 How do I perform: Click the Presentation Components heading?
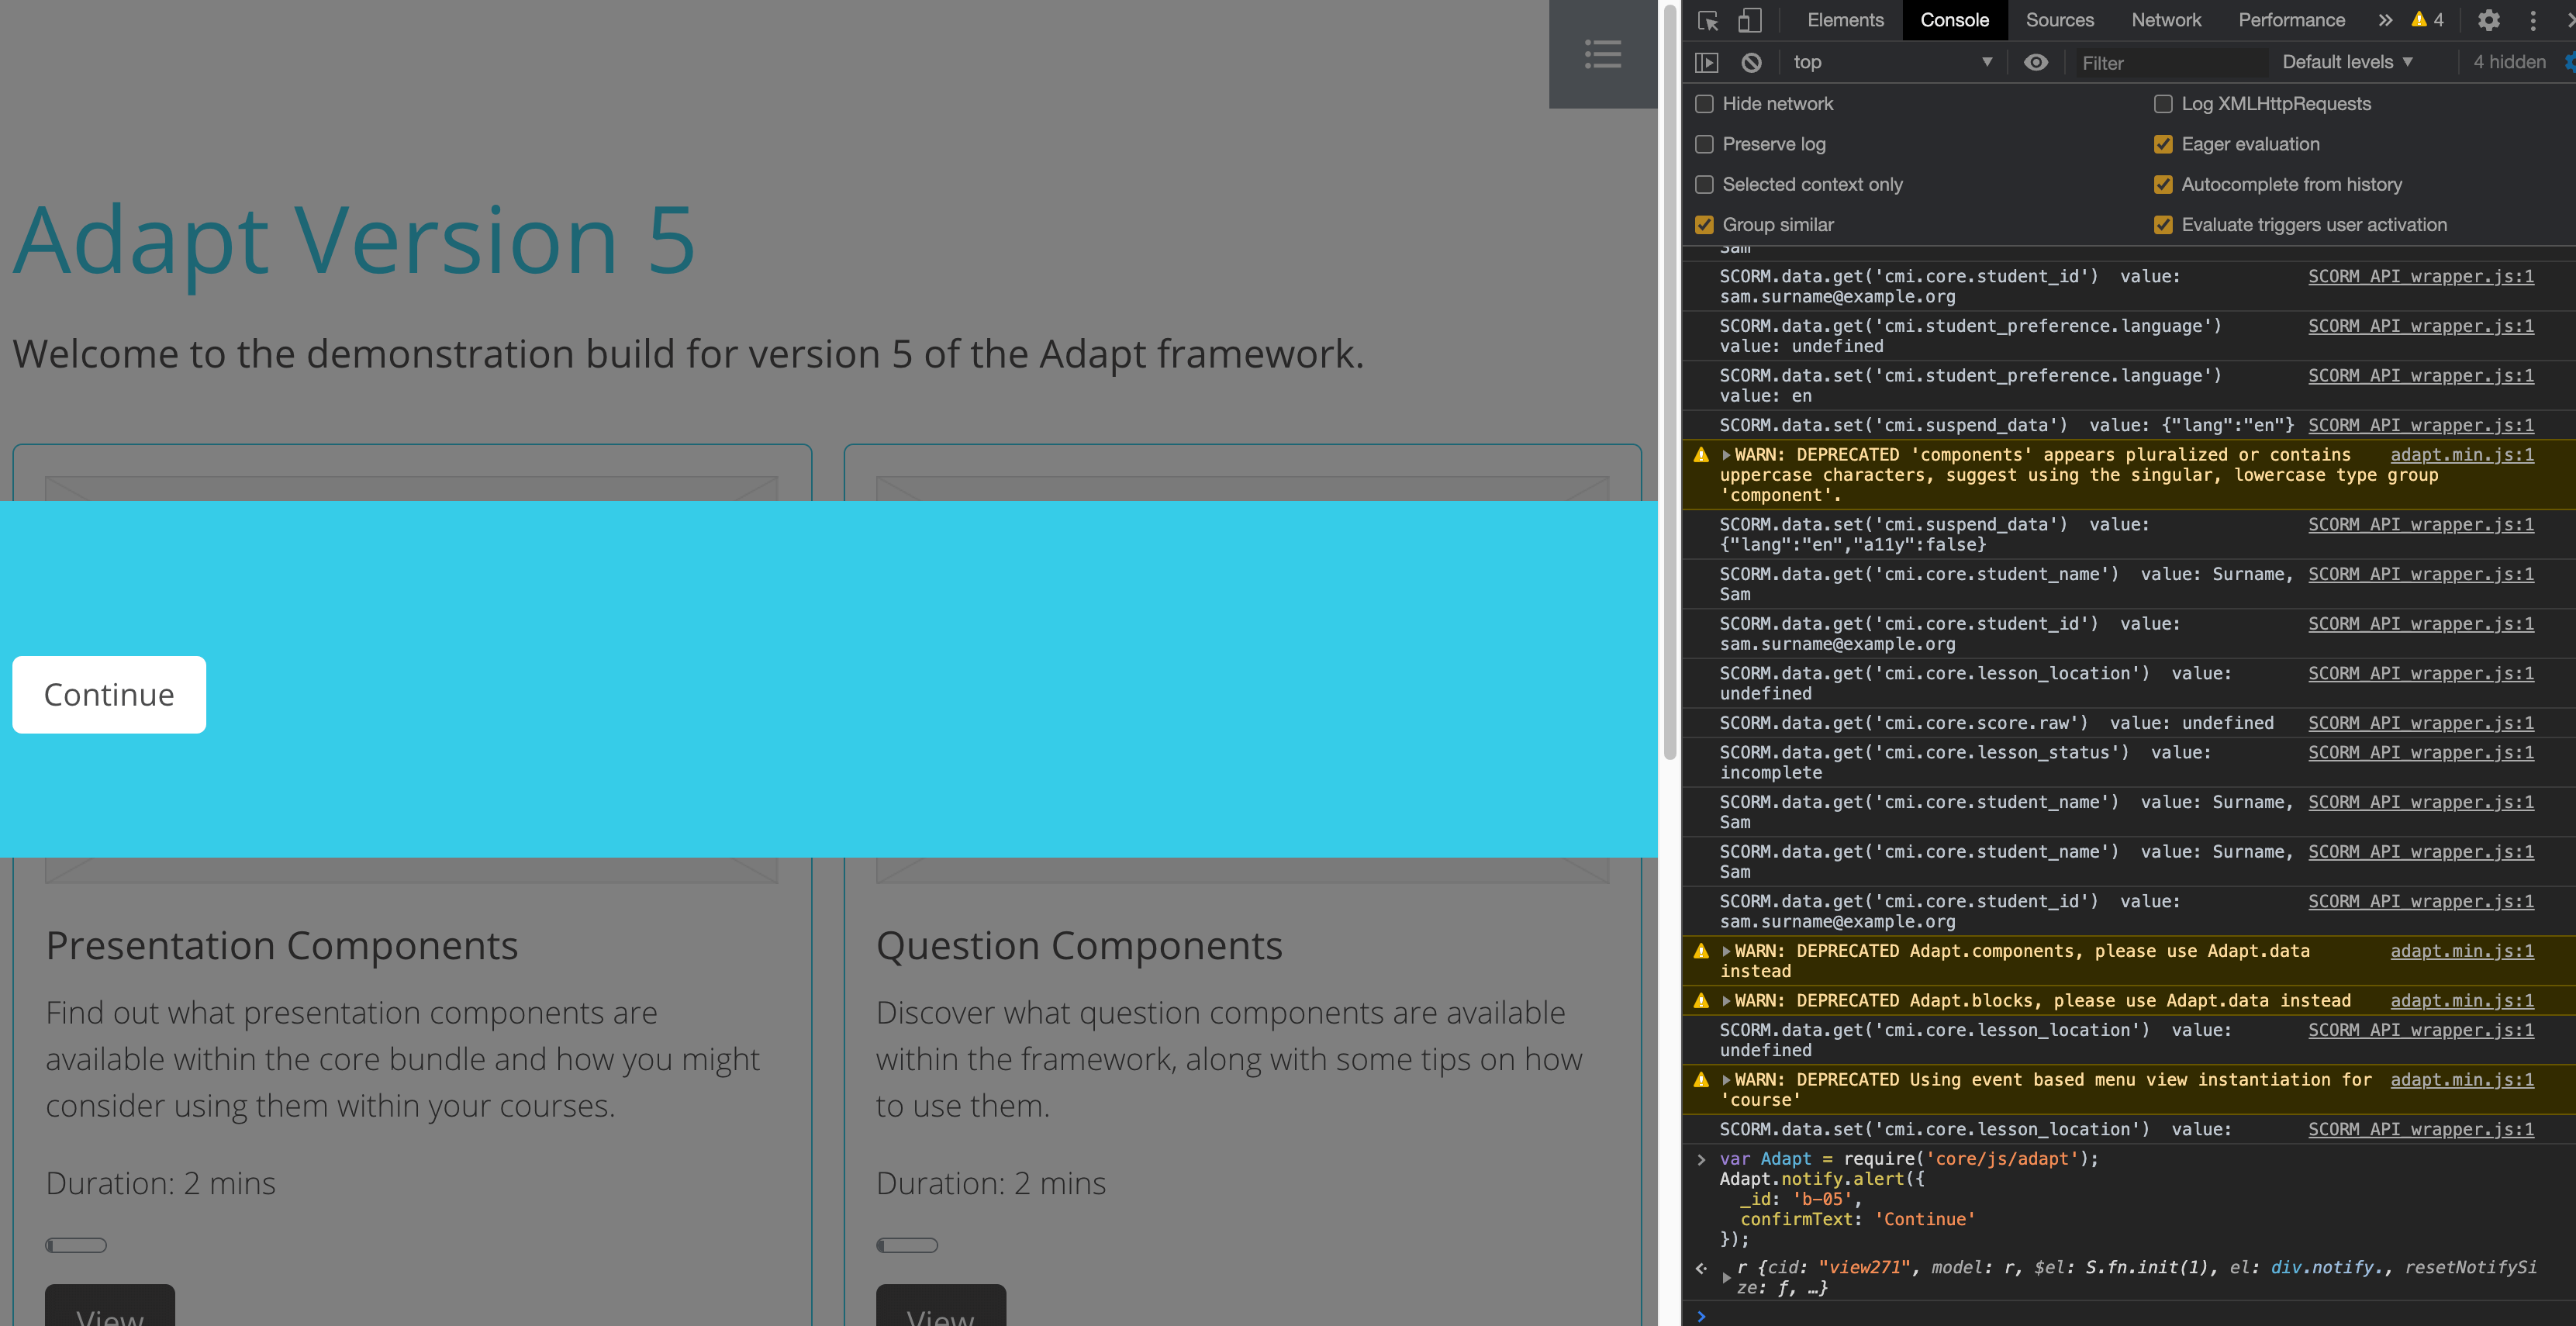(x=282, y=946)
